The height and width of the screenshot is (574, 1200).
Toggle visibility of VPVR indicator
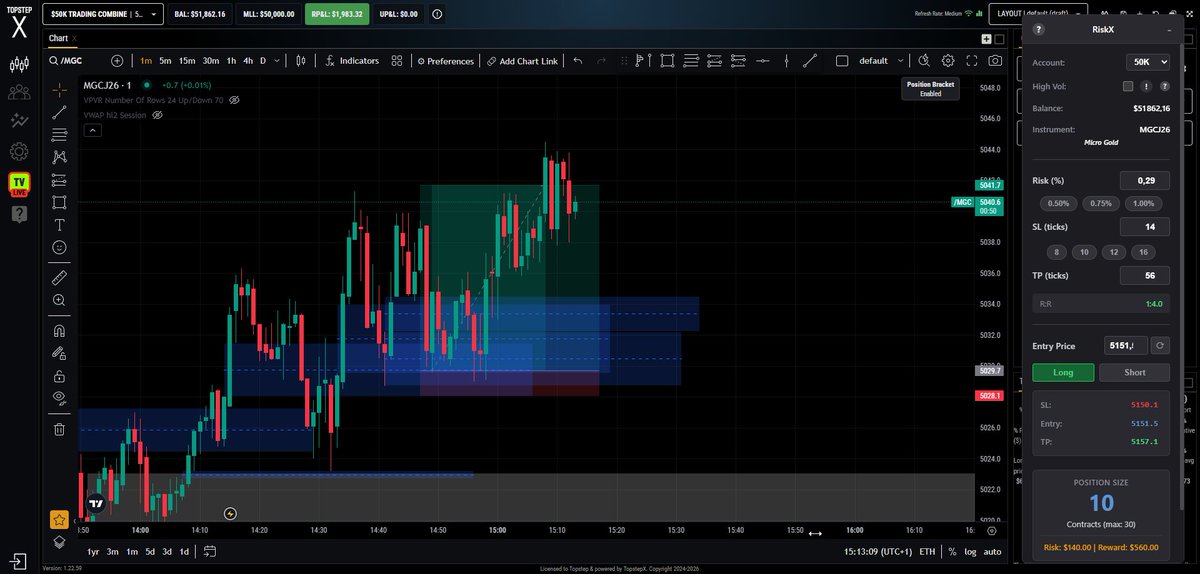(235, 100)
